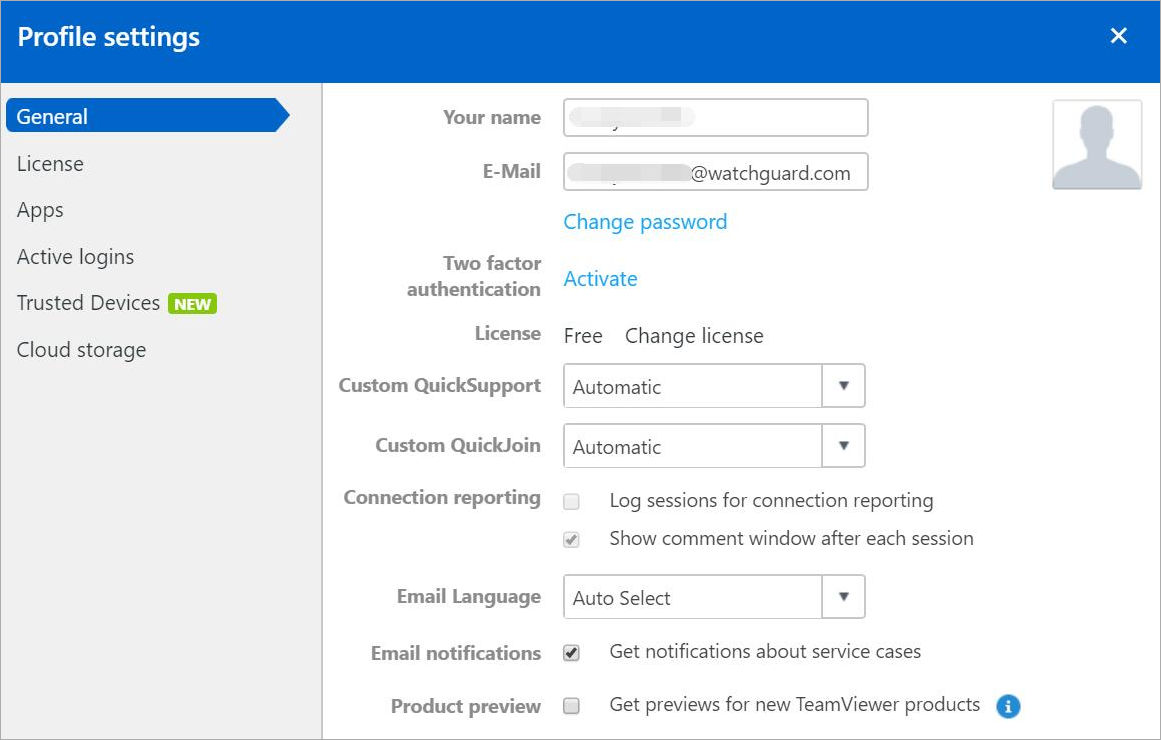Open the Apps section
This screenshot has height=740, width=1161.
click(40, 210)
